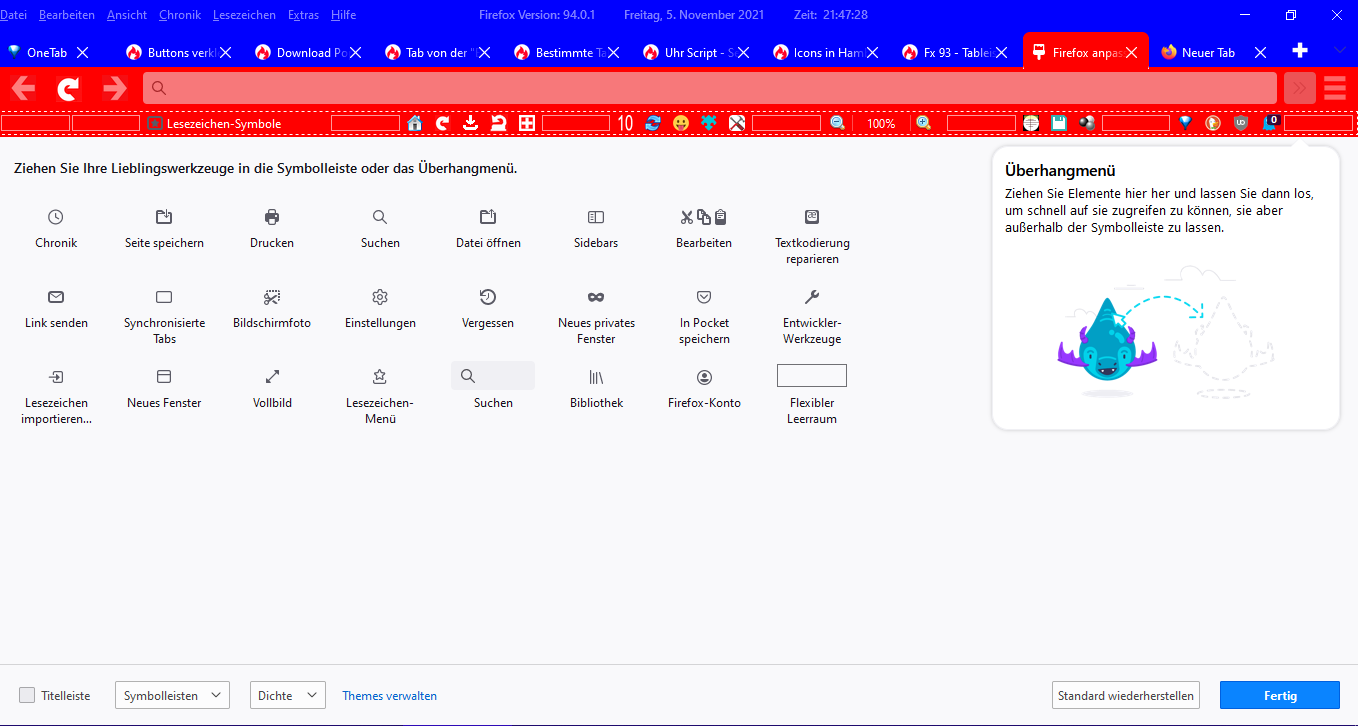1358x726 pixels.
Task: Expand the Dichte density dropdown
Action: (287, 695)
